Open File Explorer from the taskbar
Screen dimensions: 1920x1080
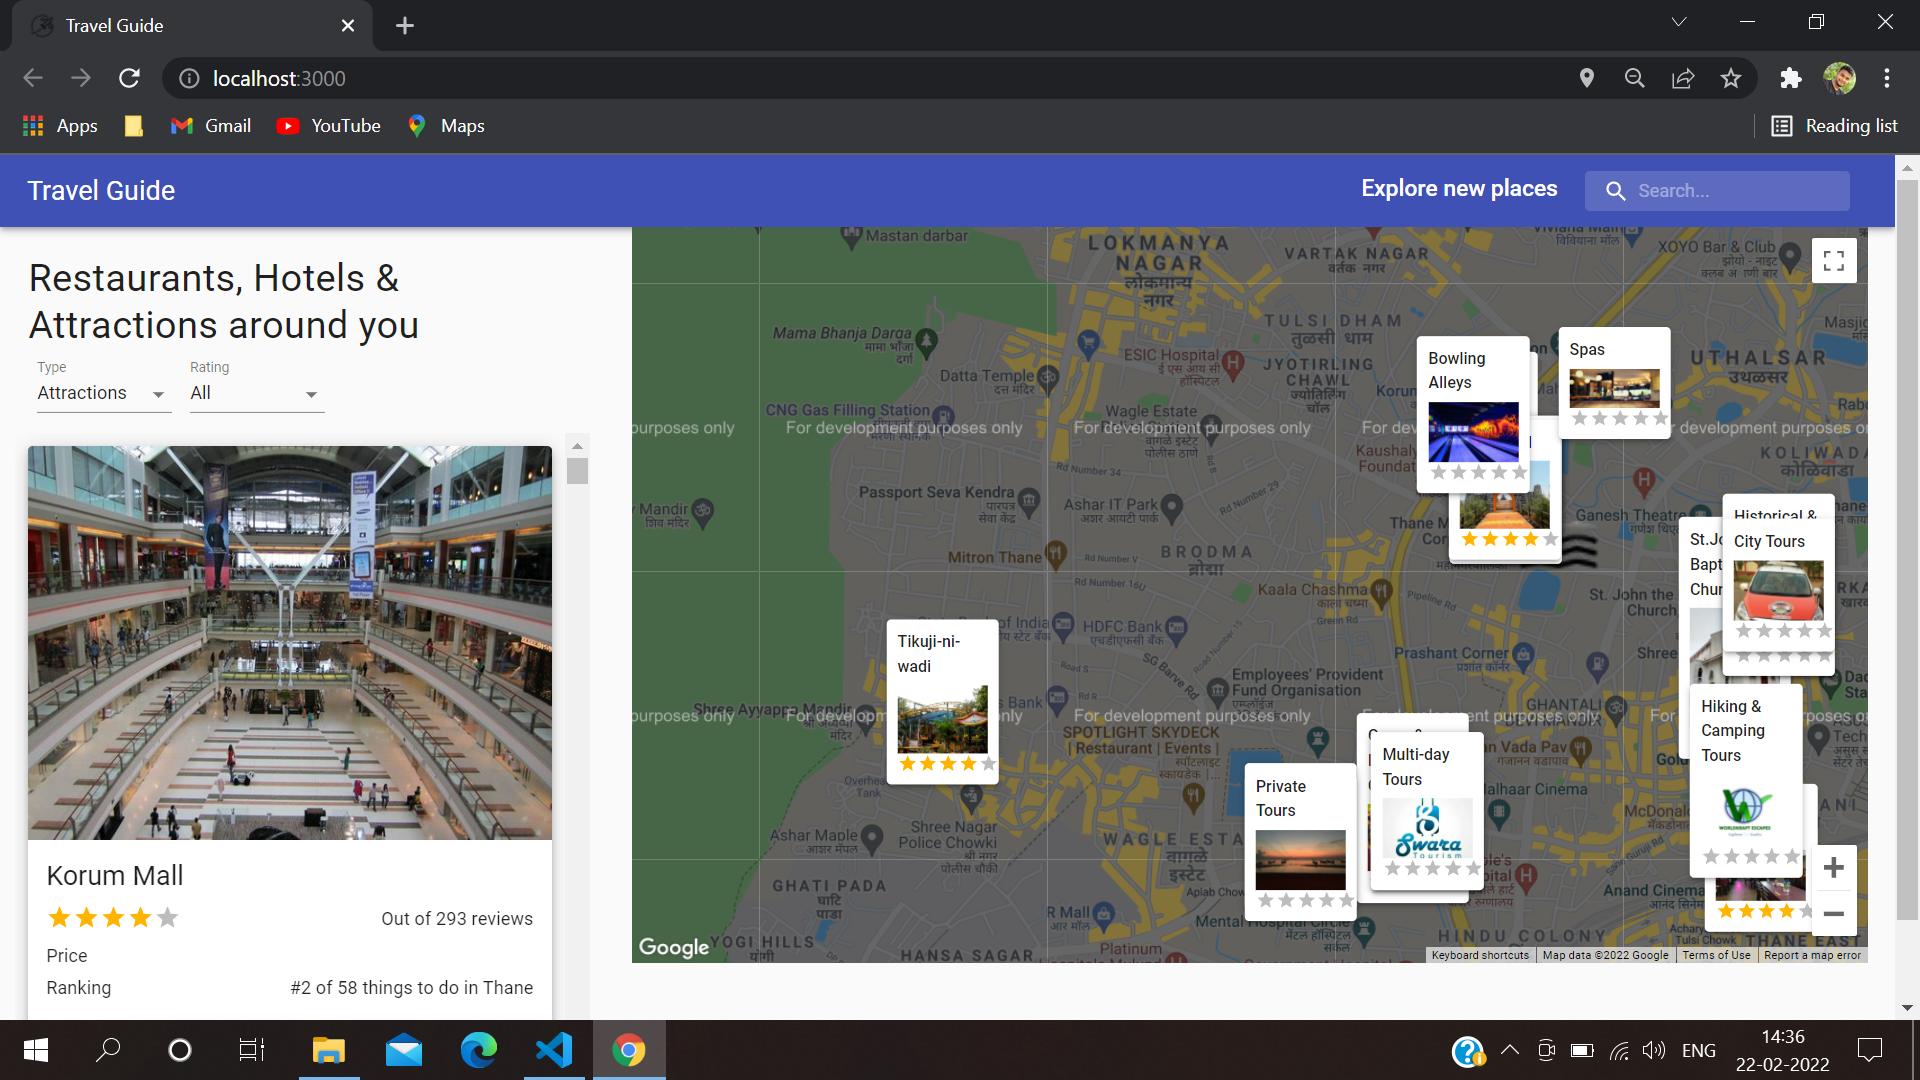328,1050
